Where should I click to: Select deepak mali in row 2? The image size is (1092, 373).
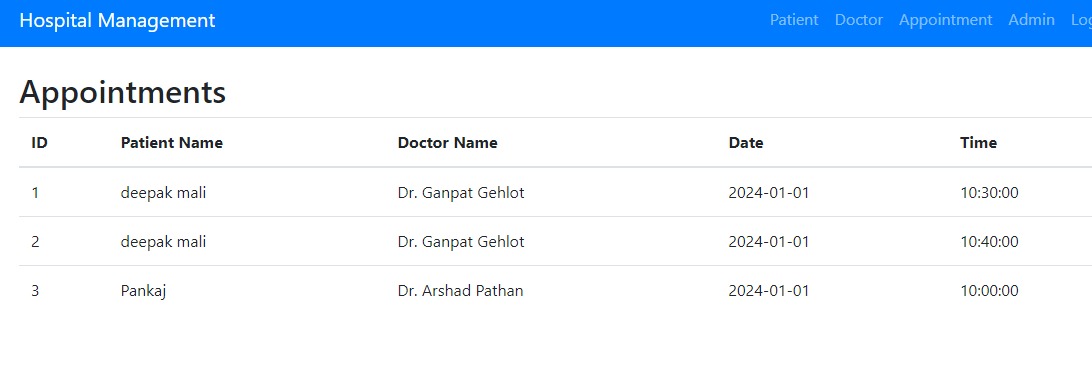point(163,241)
